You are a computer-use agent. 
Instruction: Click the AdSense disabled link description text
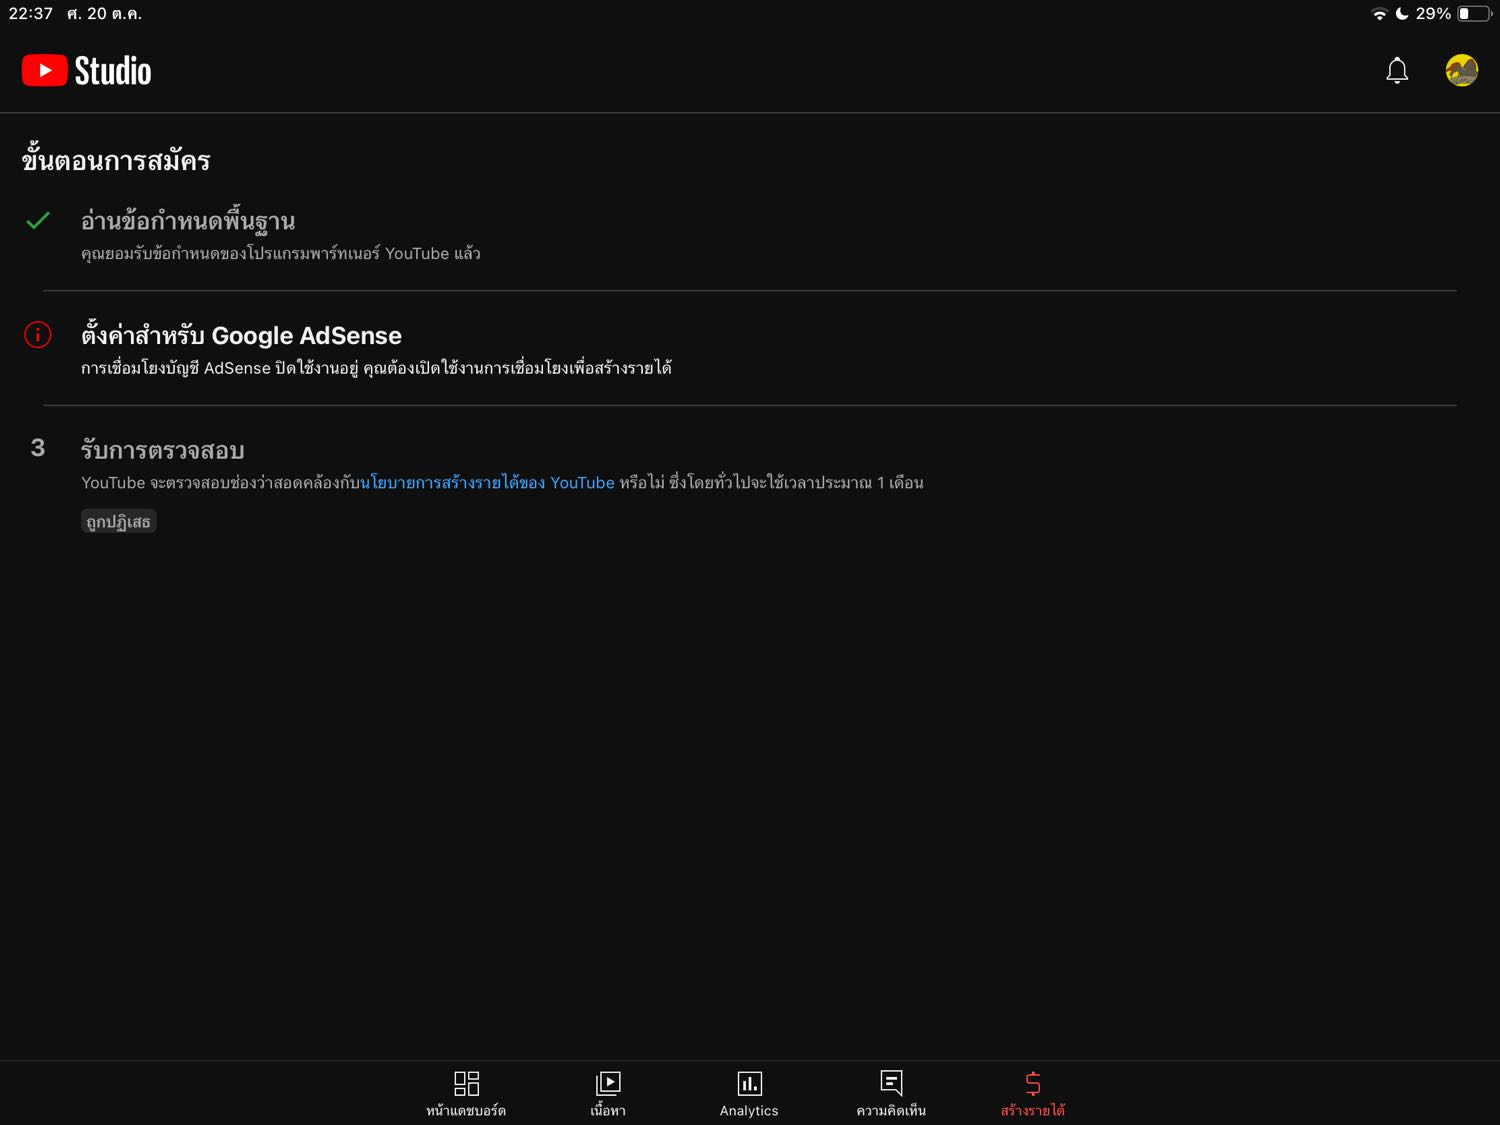[376, 368]
